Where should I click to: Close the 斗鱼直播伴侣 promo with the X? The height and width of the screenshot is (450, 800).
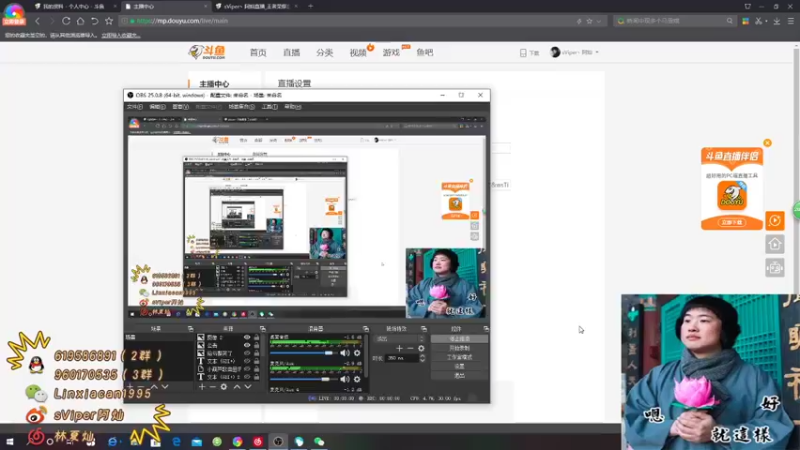[x=767, y=143]
